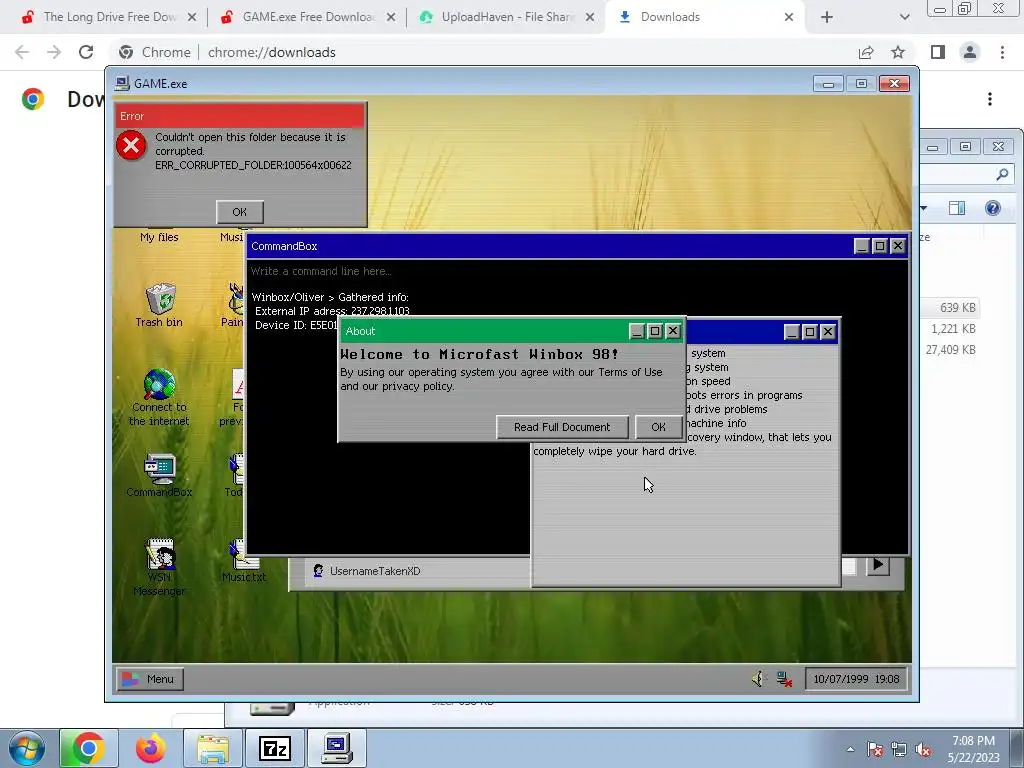Switch to GAME.exe Free Download tab
The height and width of the screenshot is (768, 1024).
tap(308, 17)
